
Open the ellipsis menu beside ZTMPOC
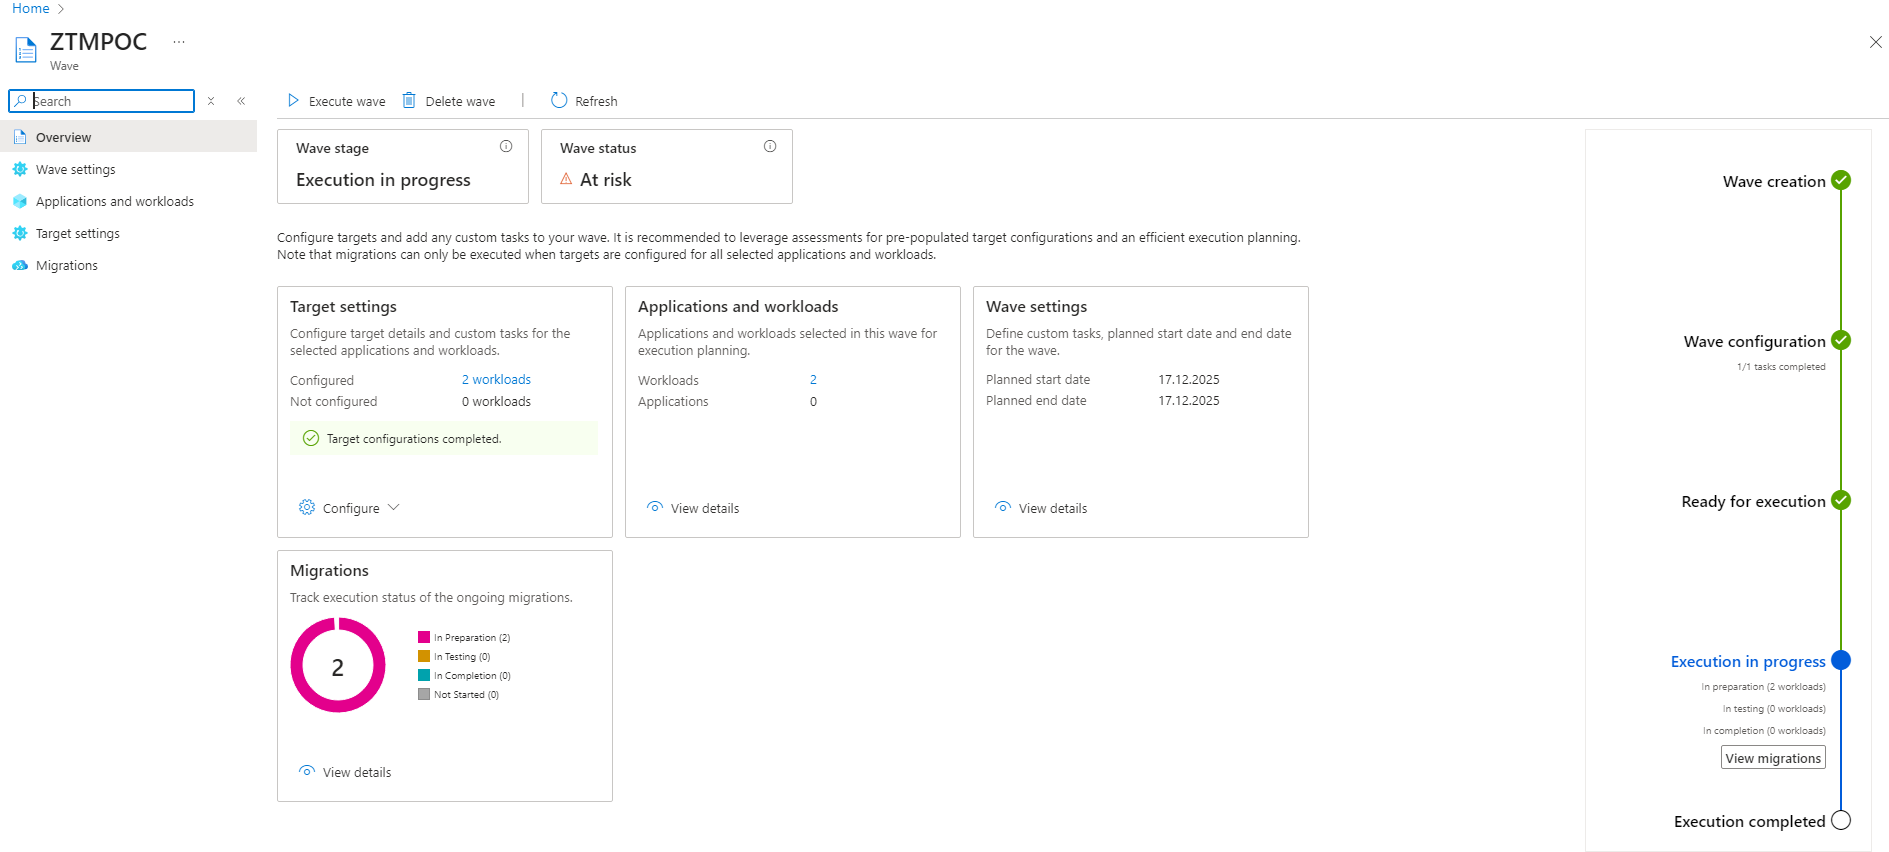pos(179,42)
